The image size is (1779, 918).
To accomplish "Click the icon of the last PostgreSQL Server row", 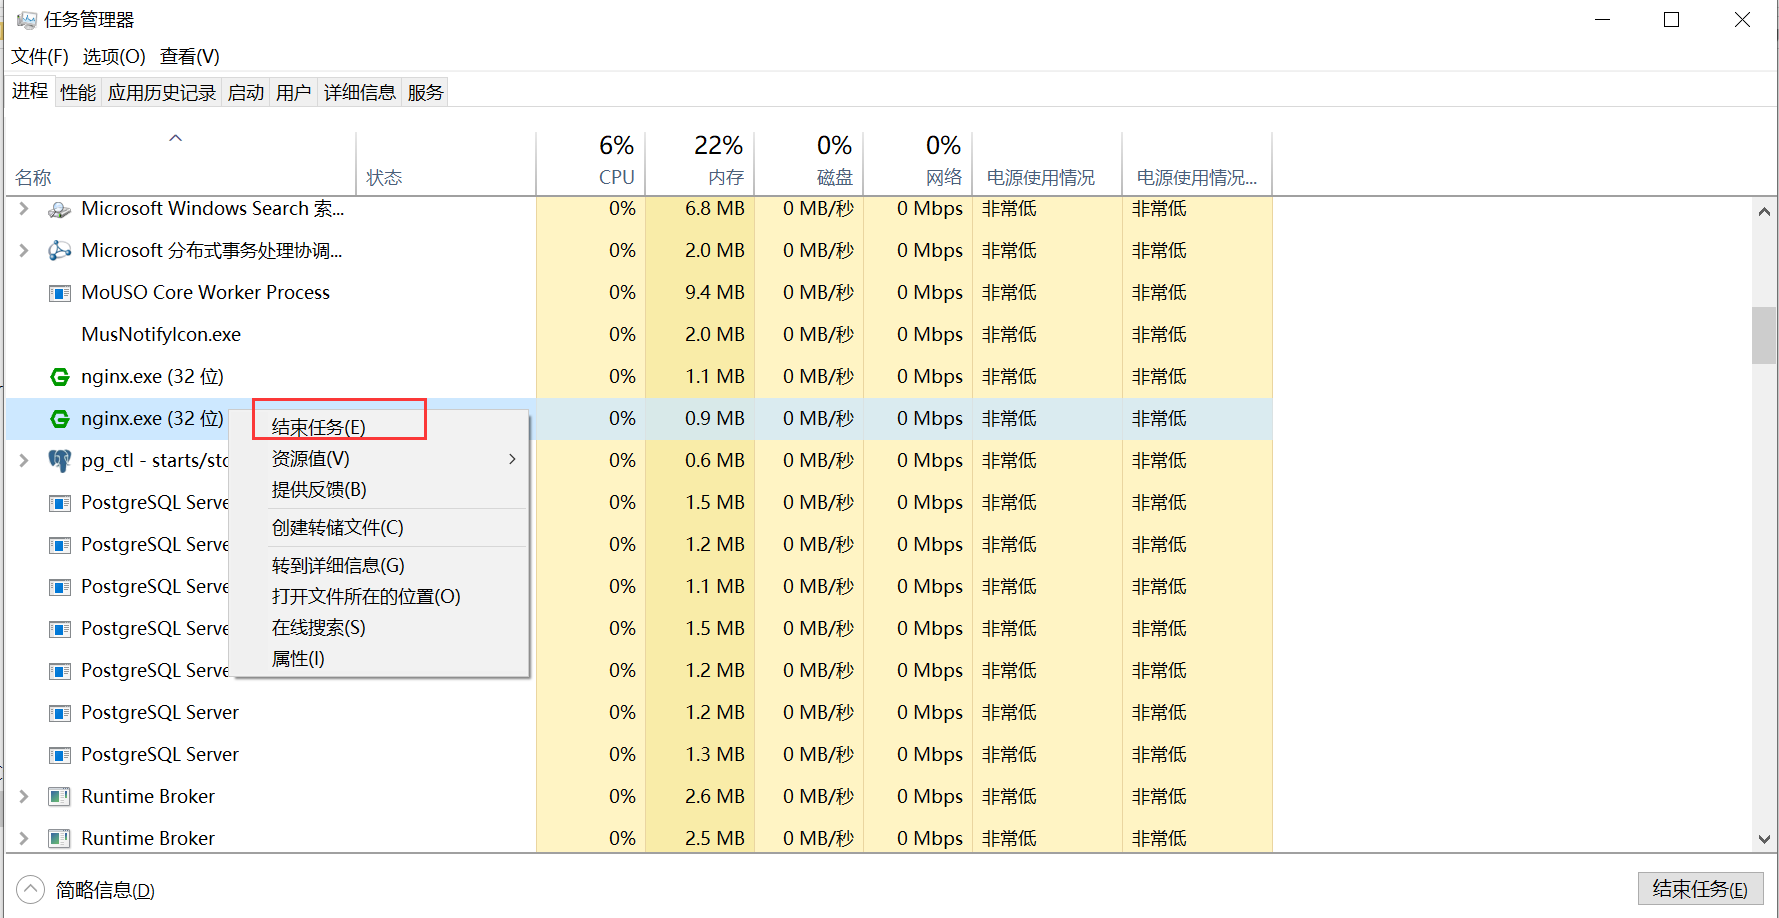I will (60, 755).
